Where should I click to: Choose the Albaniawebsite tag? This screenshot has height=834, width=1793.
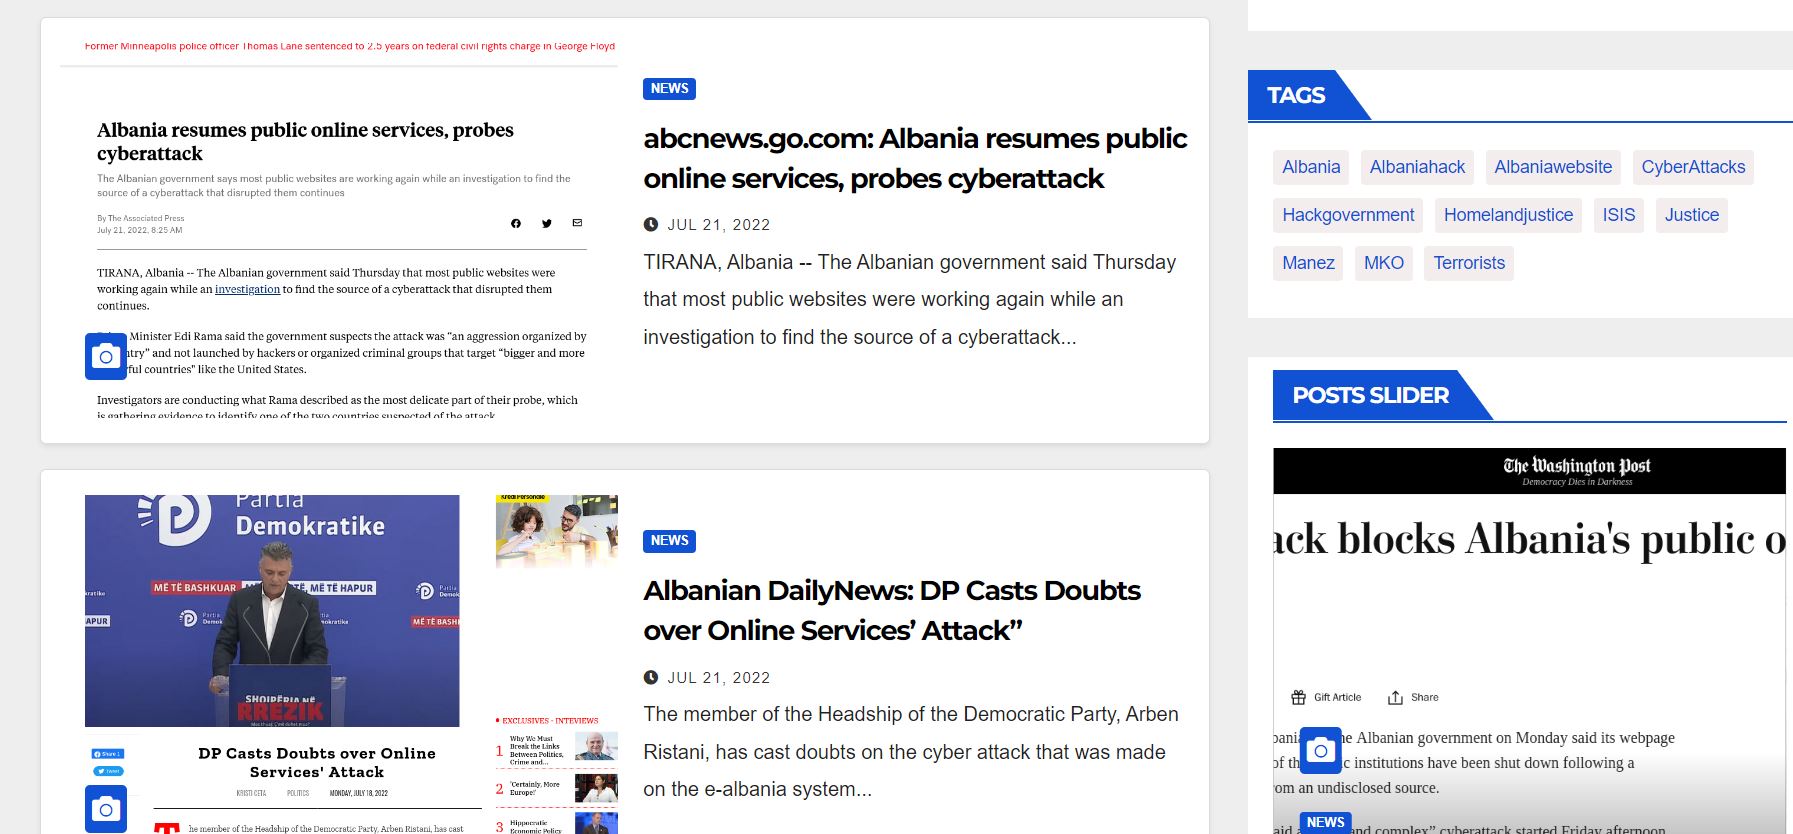[1553, 167]
